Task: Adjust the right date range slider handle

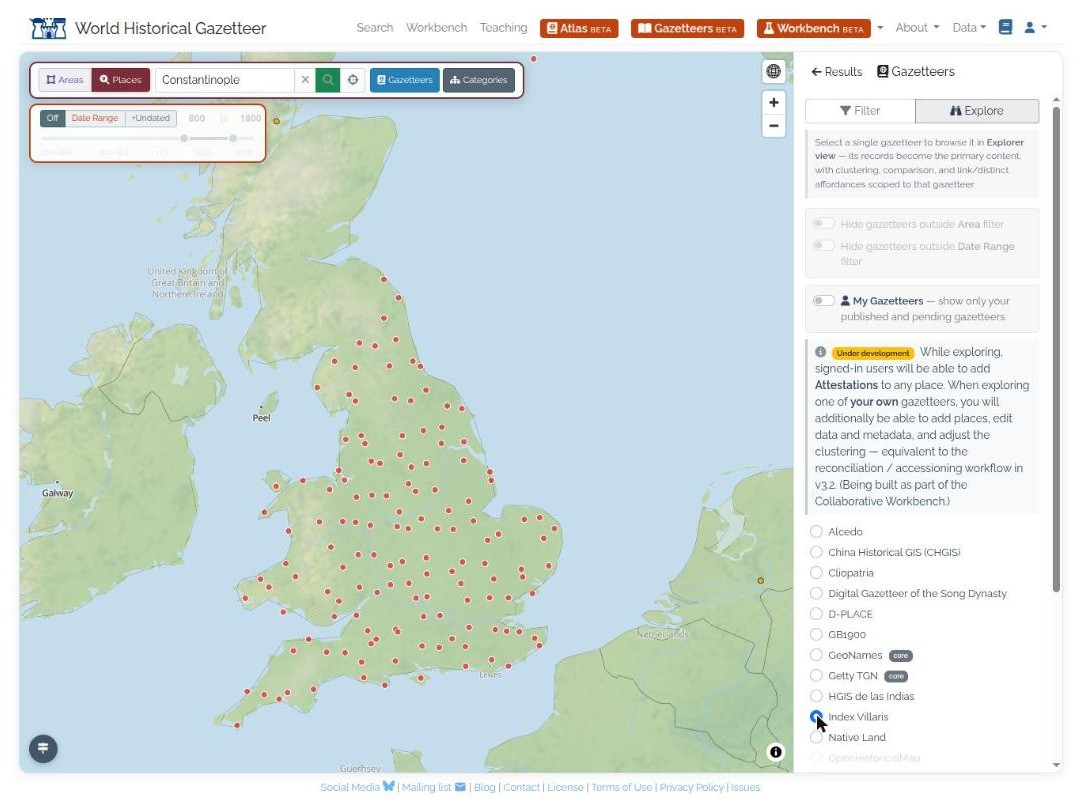Action: coord(233,138)
